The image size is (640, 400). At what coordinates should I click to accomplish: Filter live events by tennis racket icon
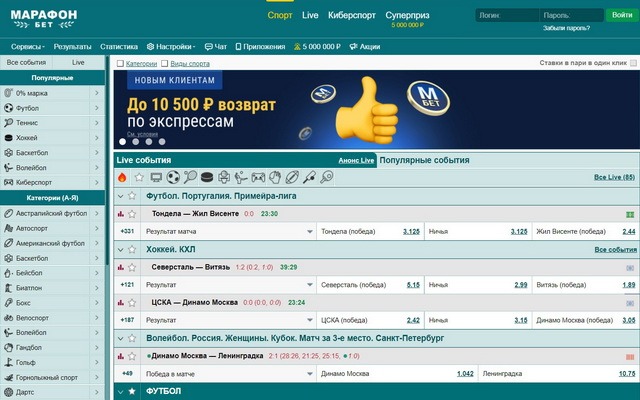(190, 178)
